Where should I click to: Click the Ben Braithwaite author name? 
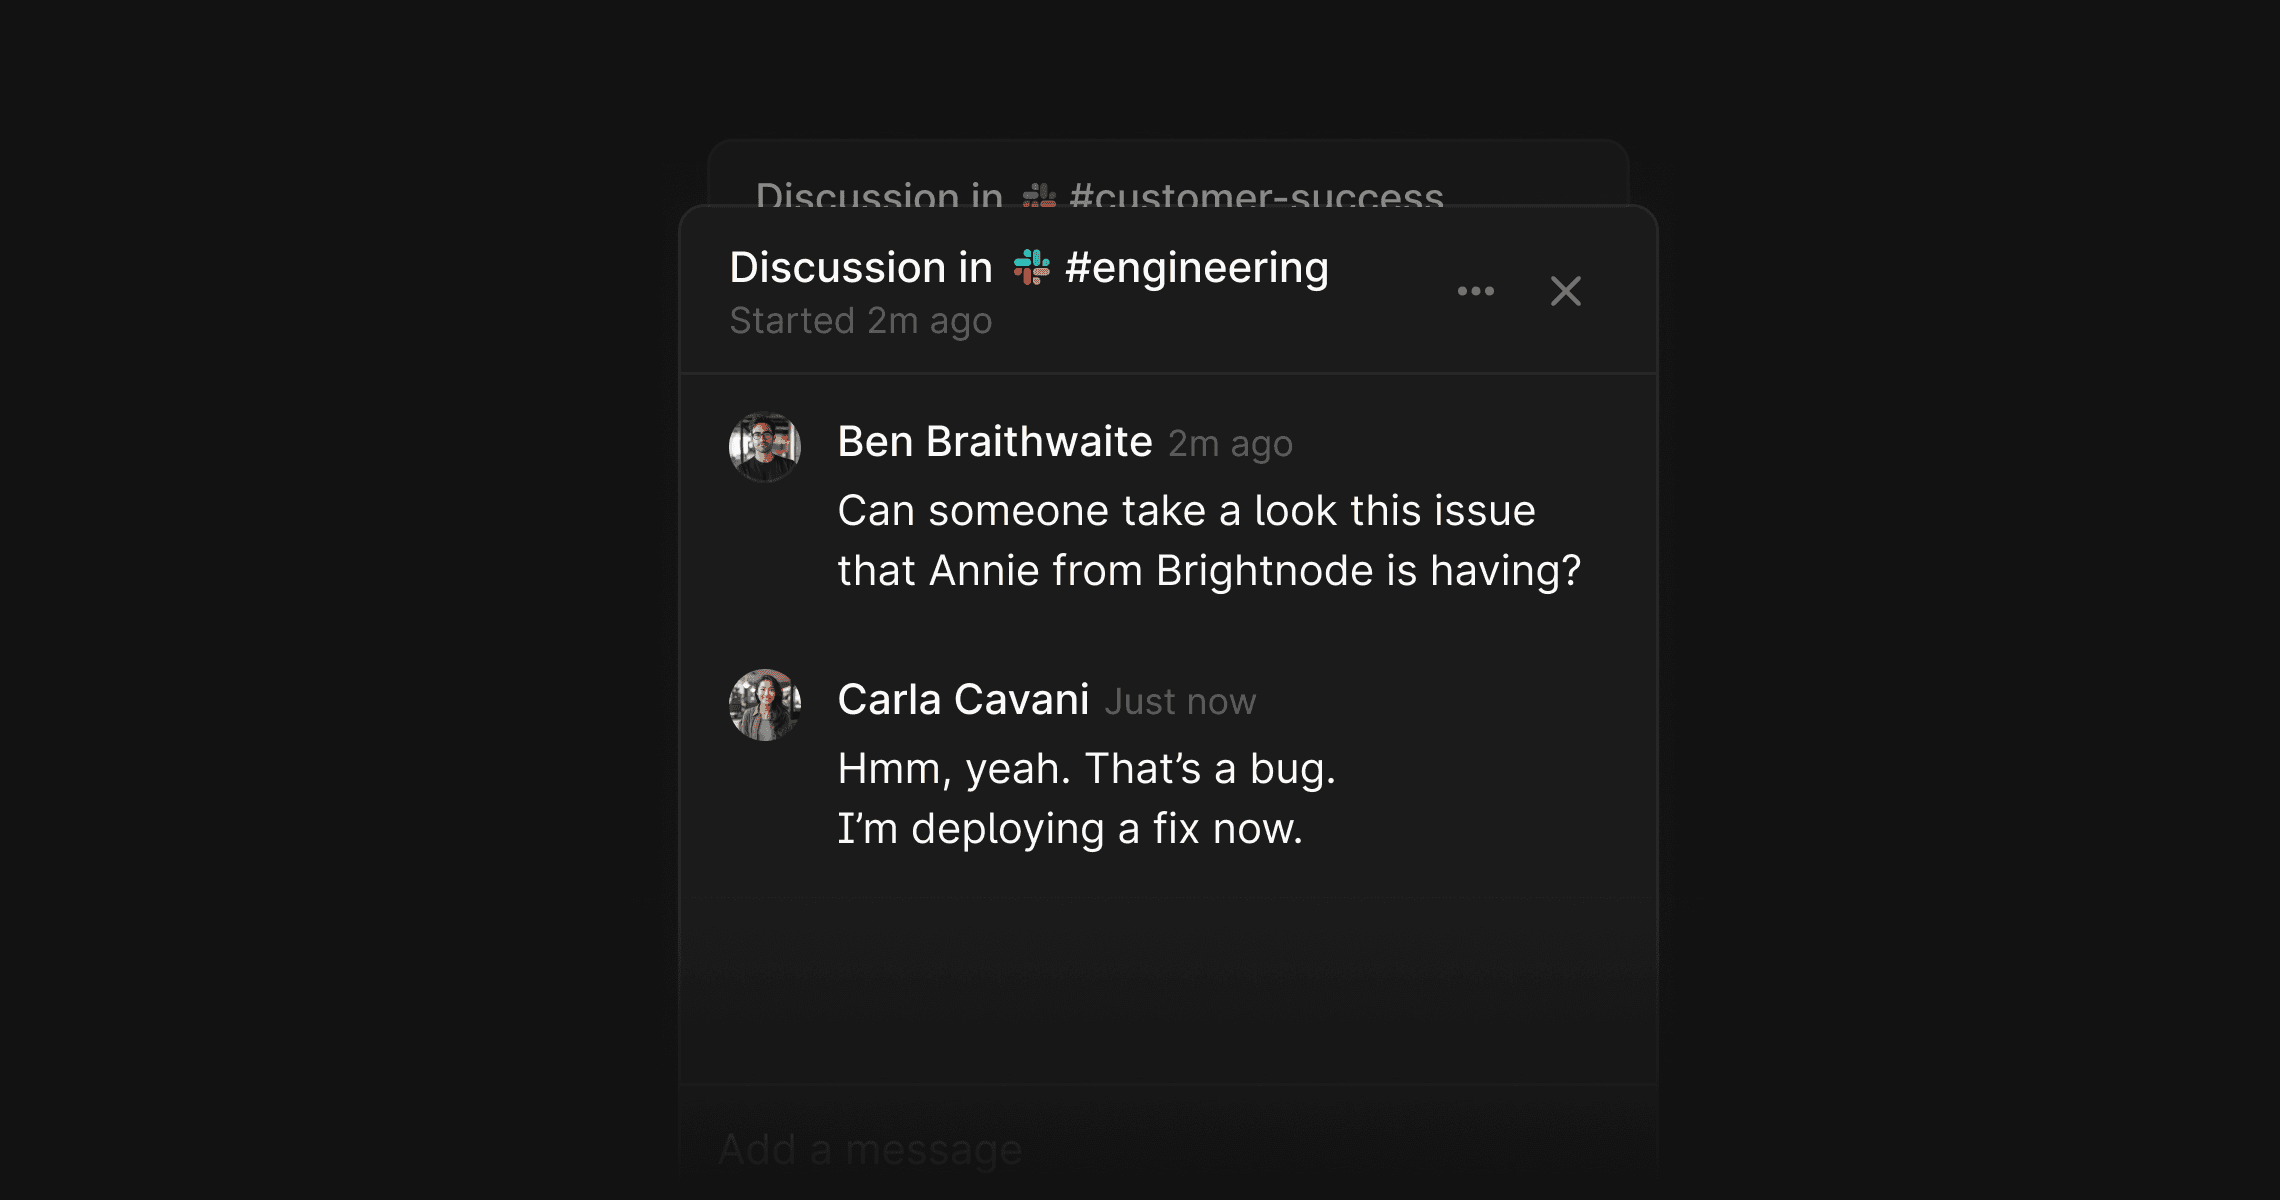point(994,442)
